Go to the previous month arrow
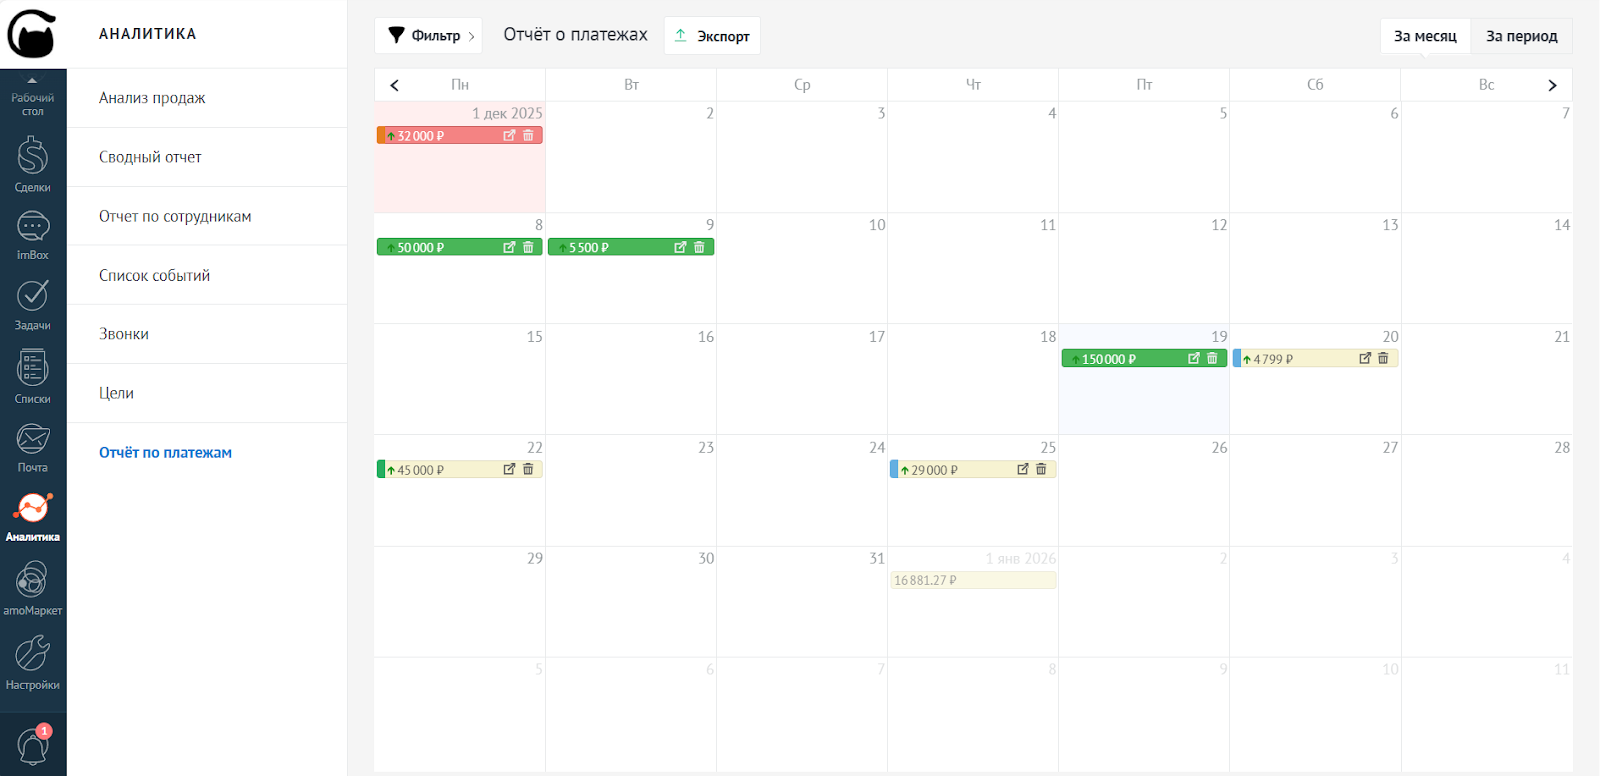This screenshot has height=776, width=1600. (394, 85)
